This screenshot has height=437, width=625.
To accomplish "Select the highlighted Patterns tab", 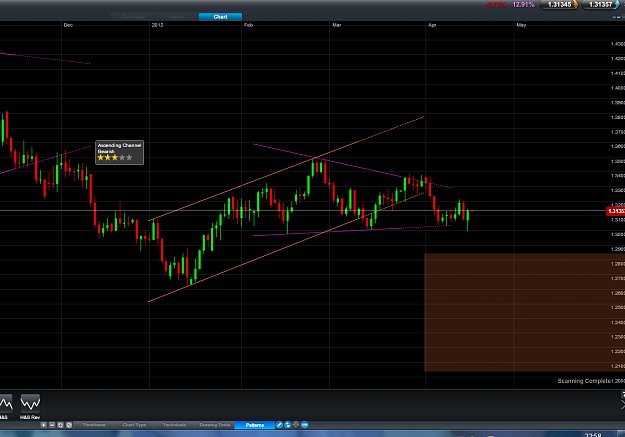I will point(255,425).
